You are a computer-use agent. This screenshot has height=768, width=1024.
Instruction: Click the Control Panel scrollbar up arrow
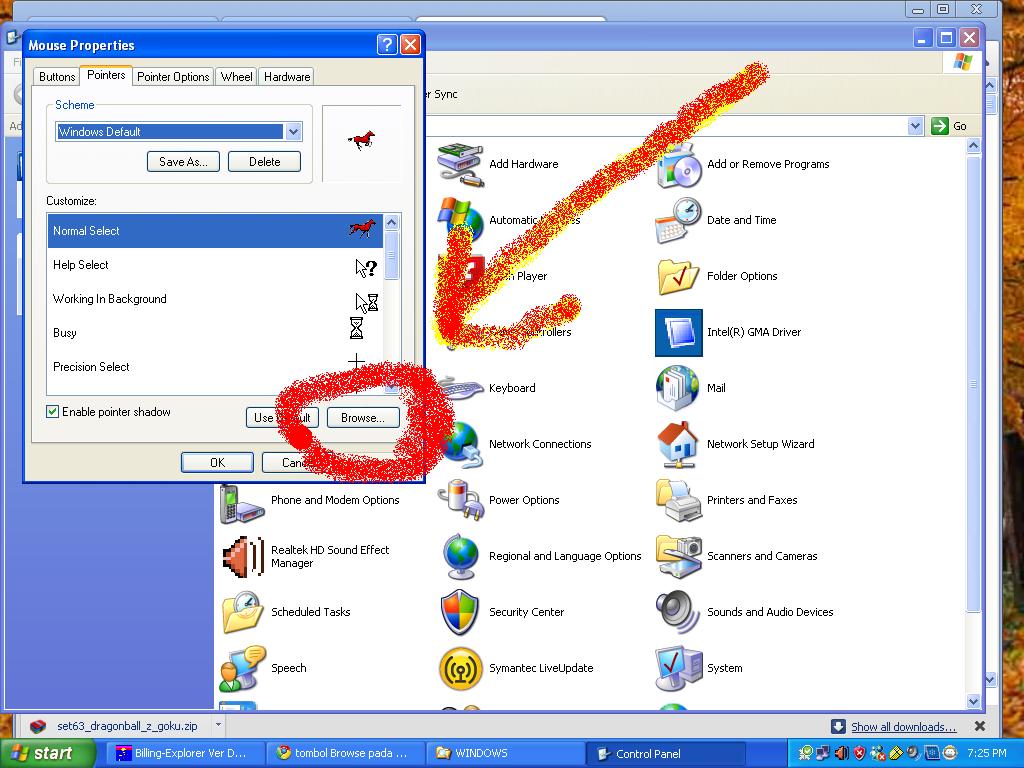tap(974, 146)
